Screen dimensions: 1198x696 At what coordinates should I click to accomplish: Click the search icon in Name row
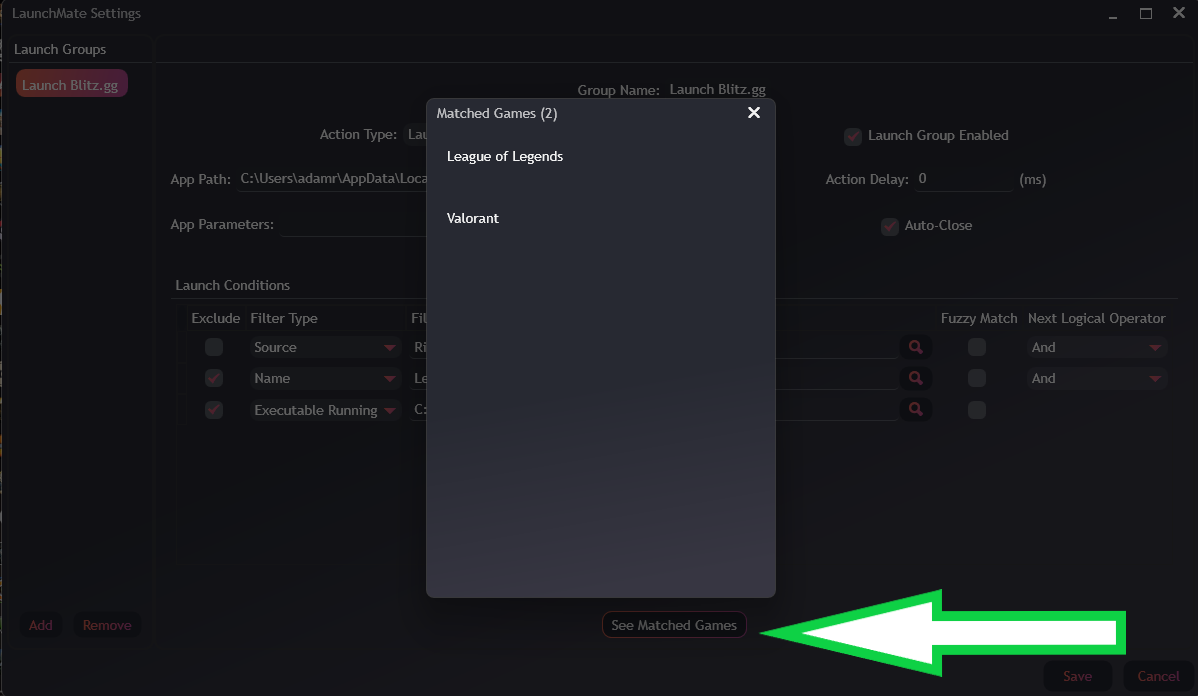[x=915, y=379]
